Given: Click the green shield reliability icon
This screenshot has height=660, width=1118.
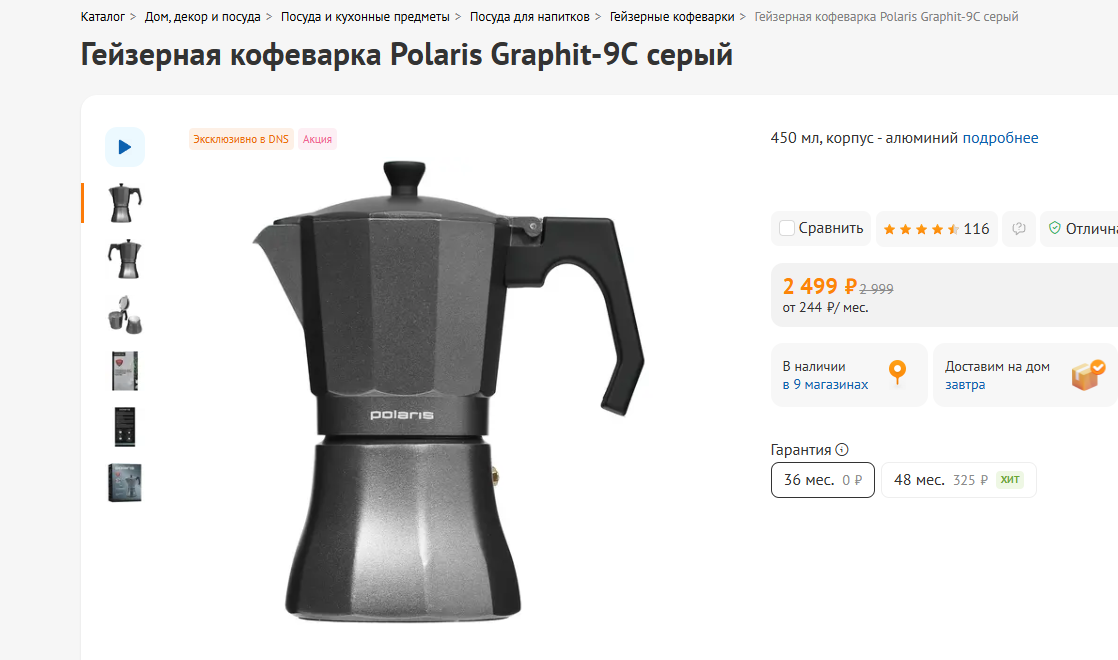Looking at the screenshot, I should 1055,228.
